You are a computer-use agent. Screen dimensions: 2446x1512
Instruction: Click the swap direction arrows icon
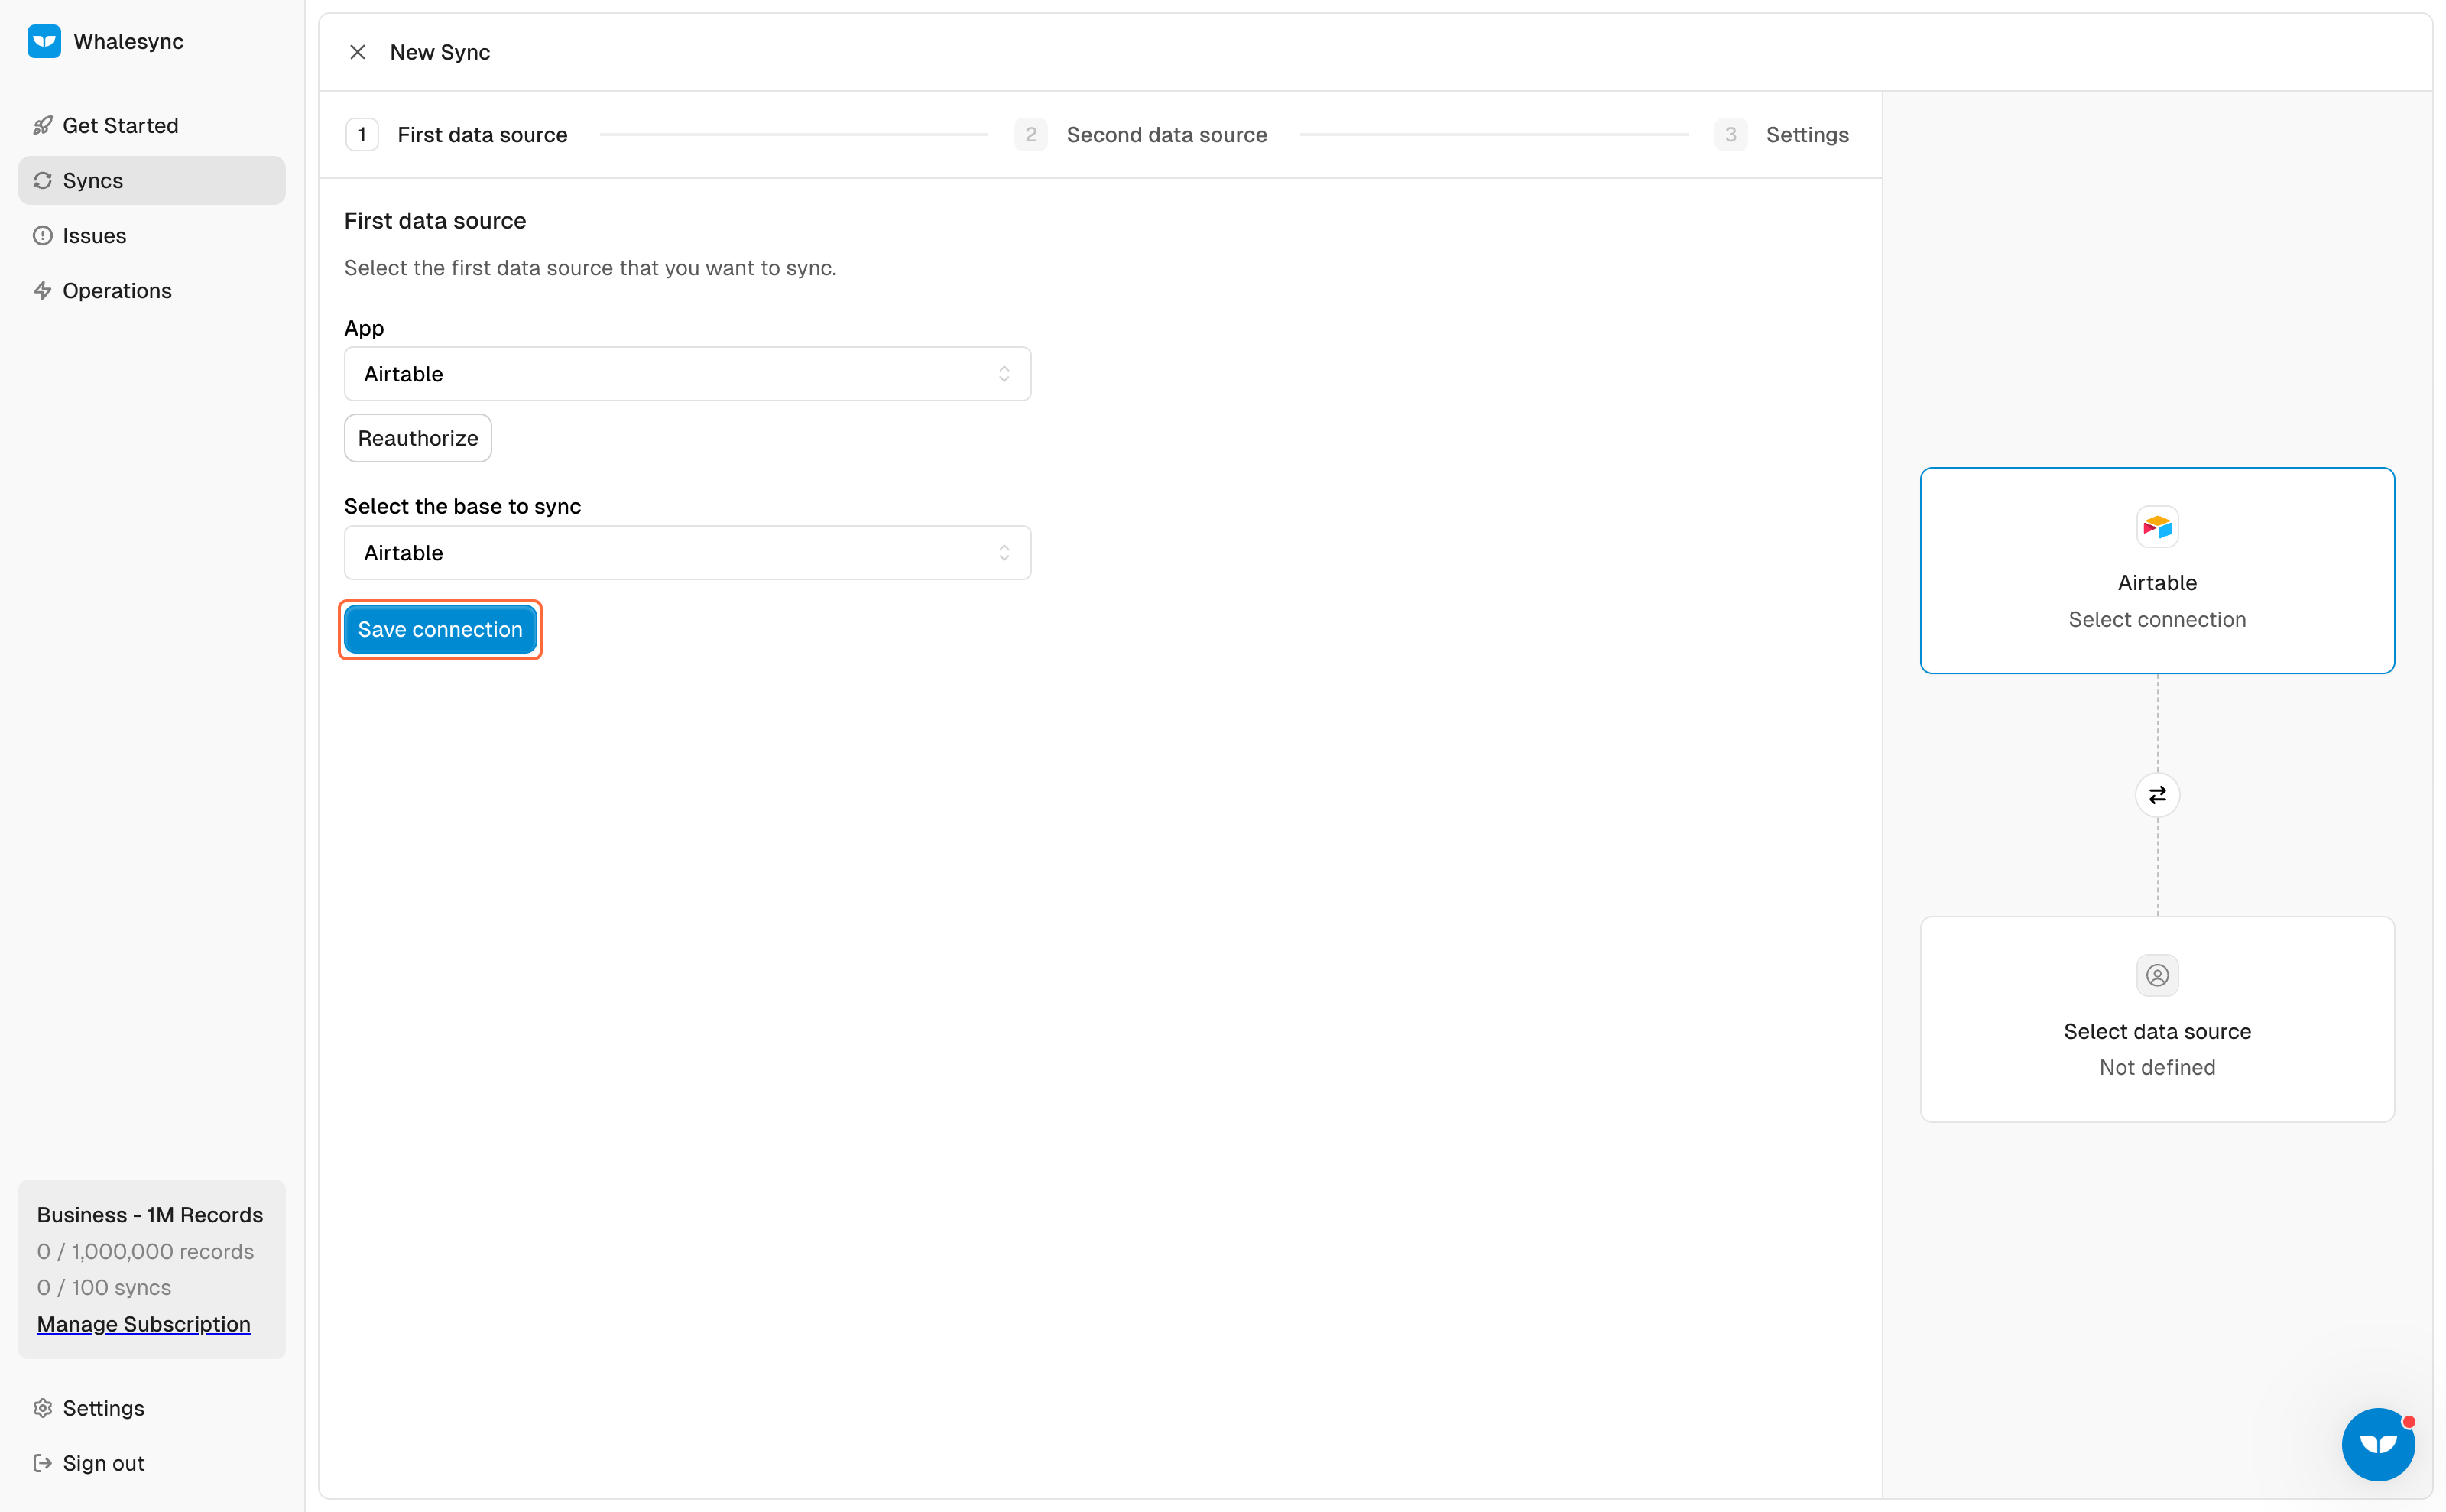click(x=2157, y=795)
